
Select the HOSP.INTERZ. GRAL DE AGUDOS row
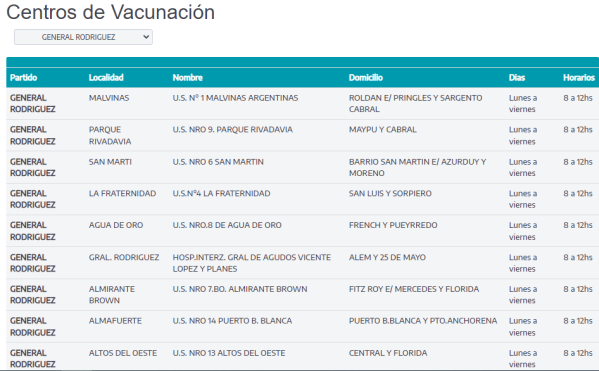click(x=303, y=263)
